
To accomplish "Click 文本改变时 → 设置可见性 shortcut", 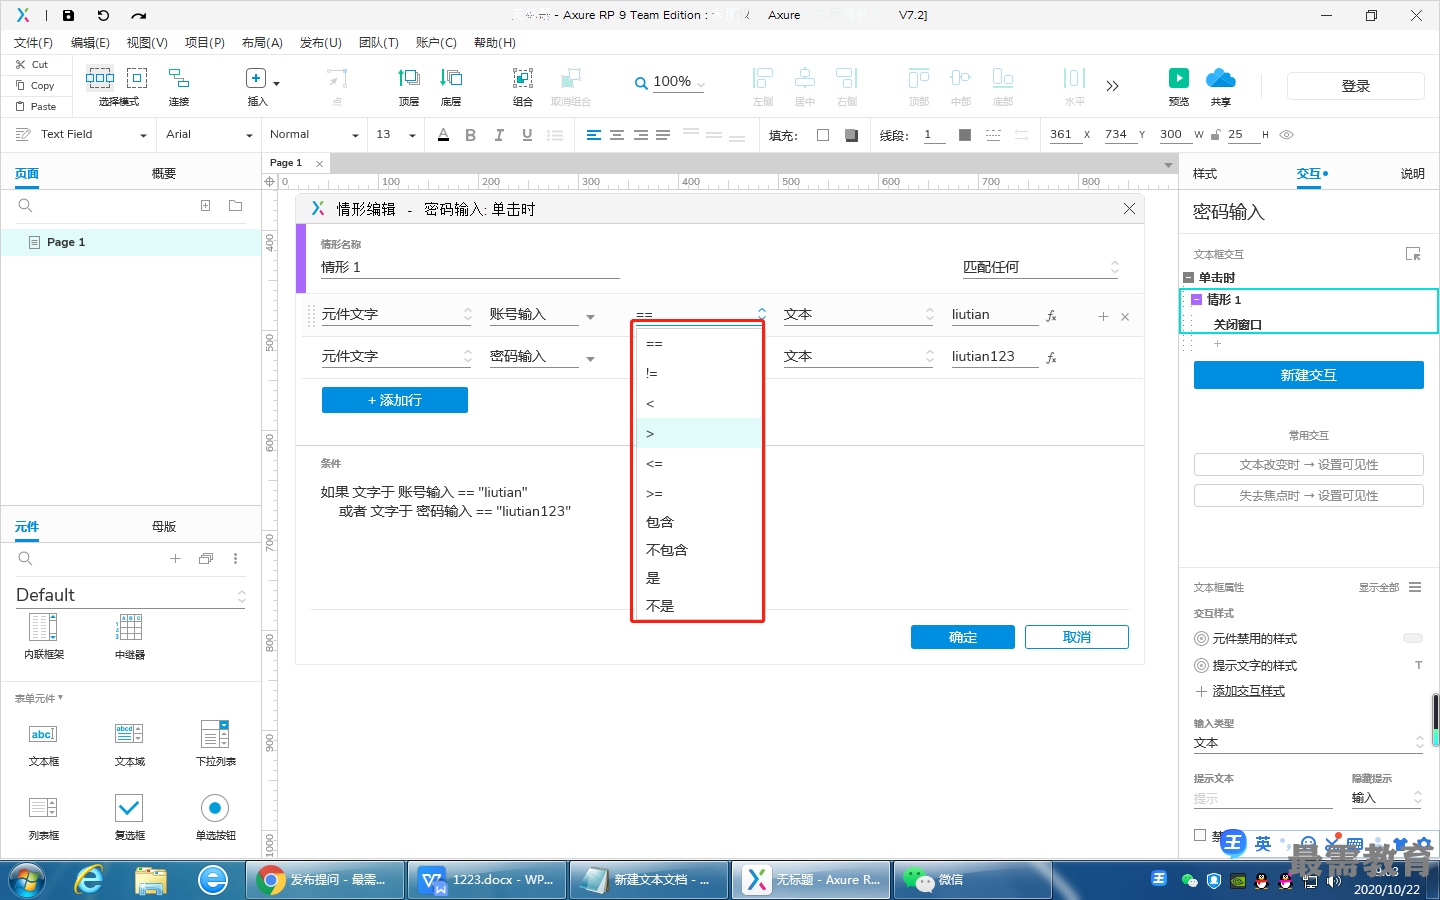I will (1309, 464).
